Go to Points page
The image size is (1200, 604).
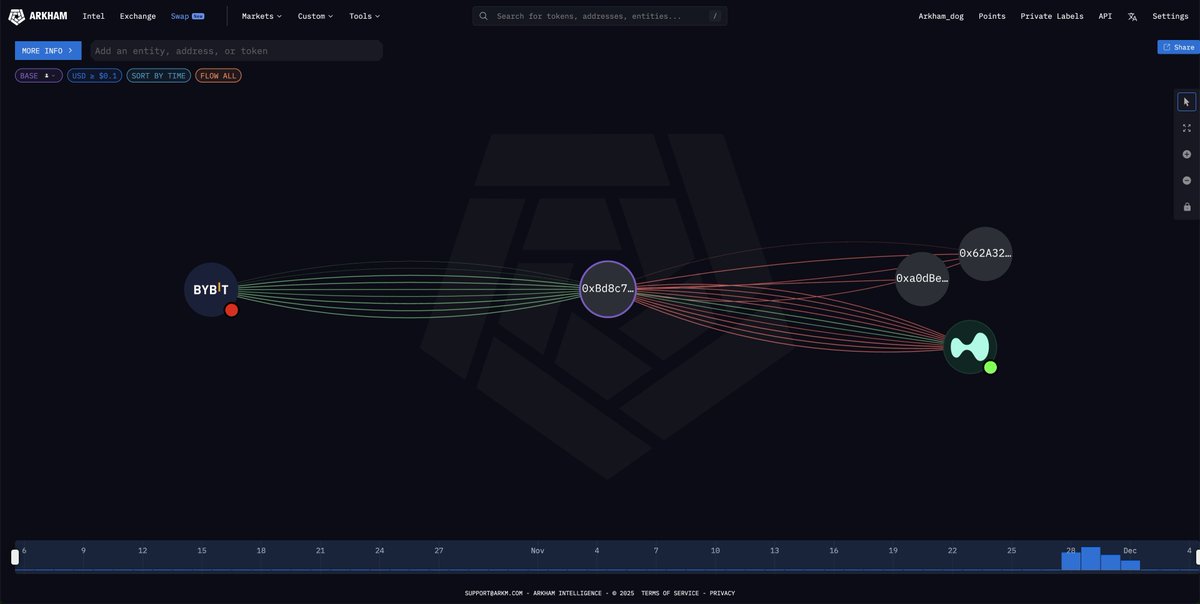tap(992, 16)
